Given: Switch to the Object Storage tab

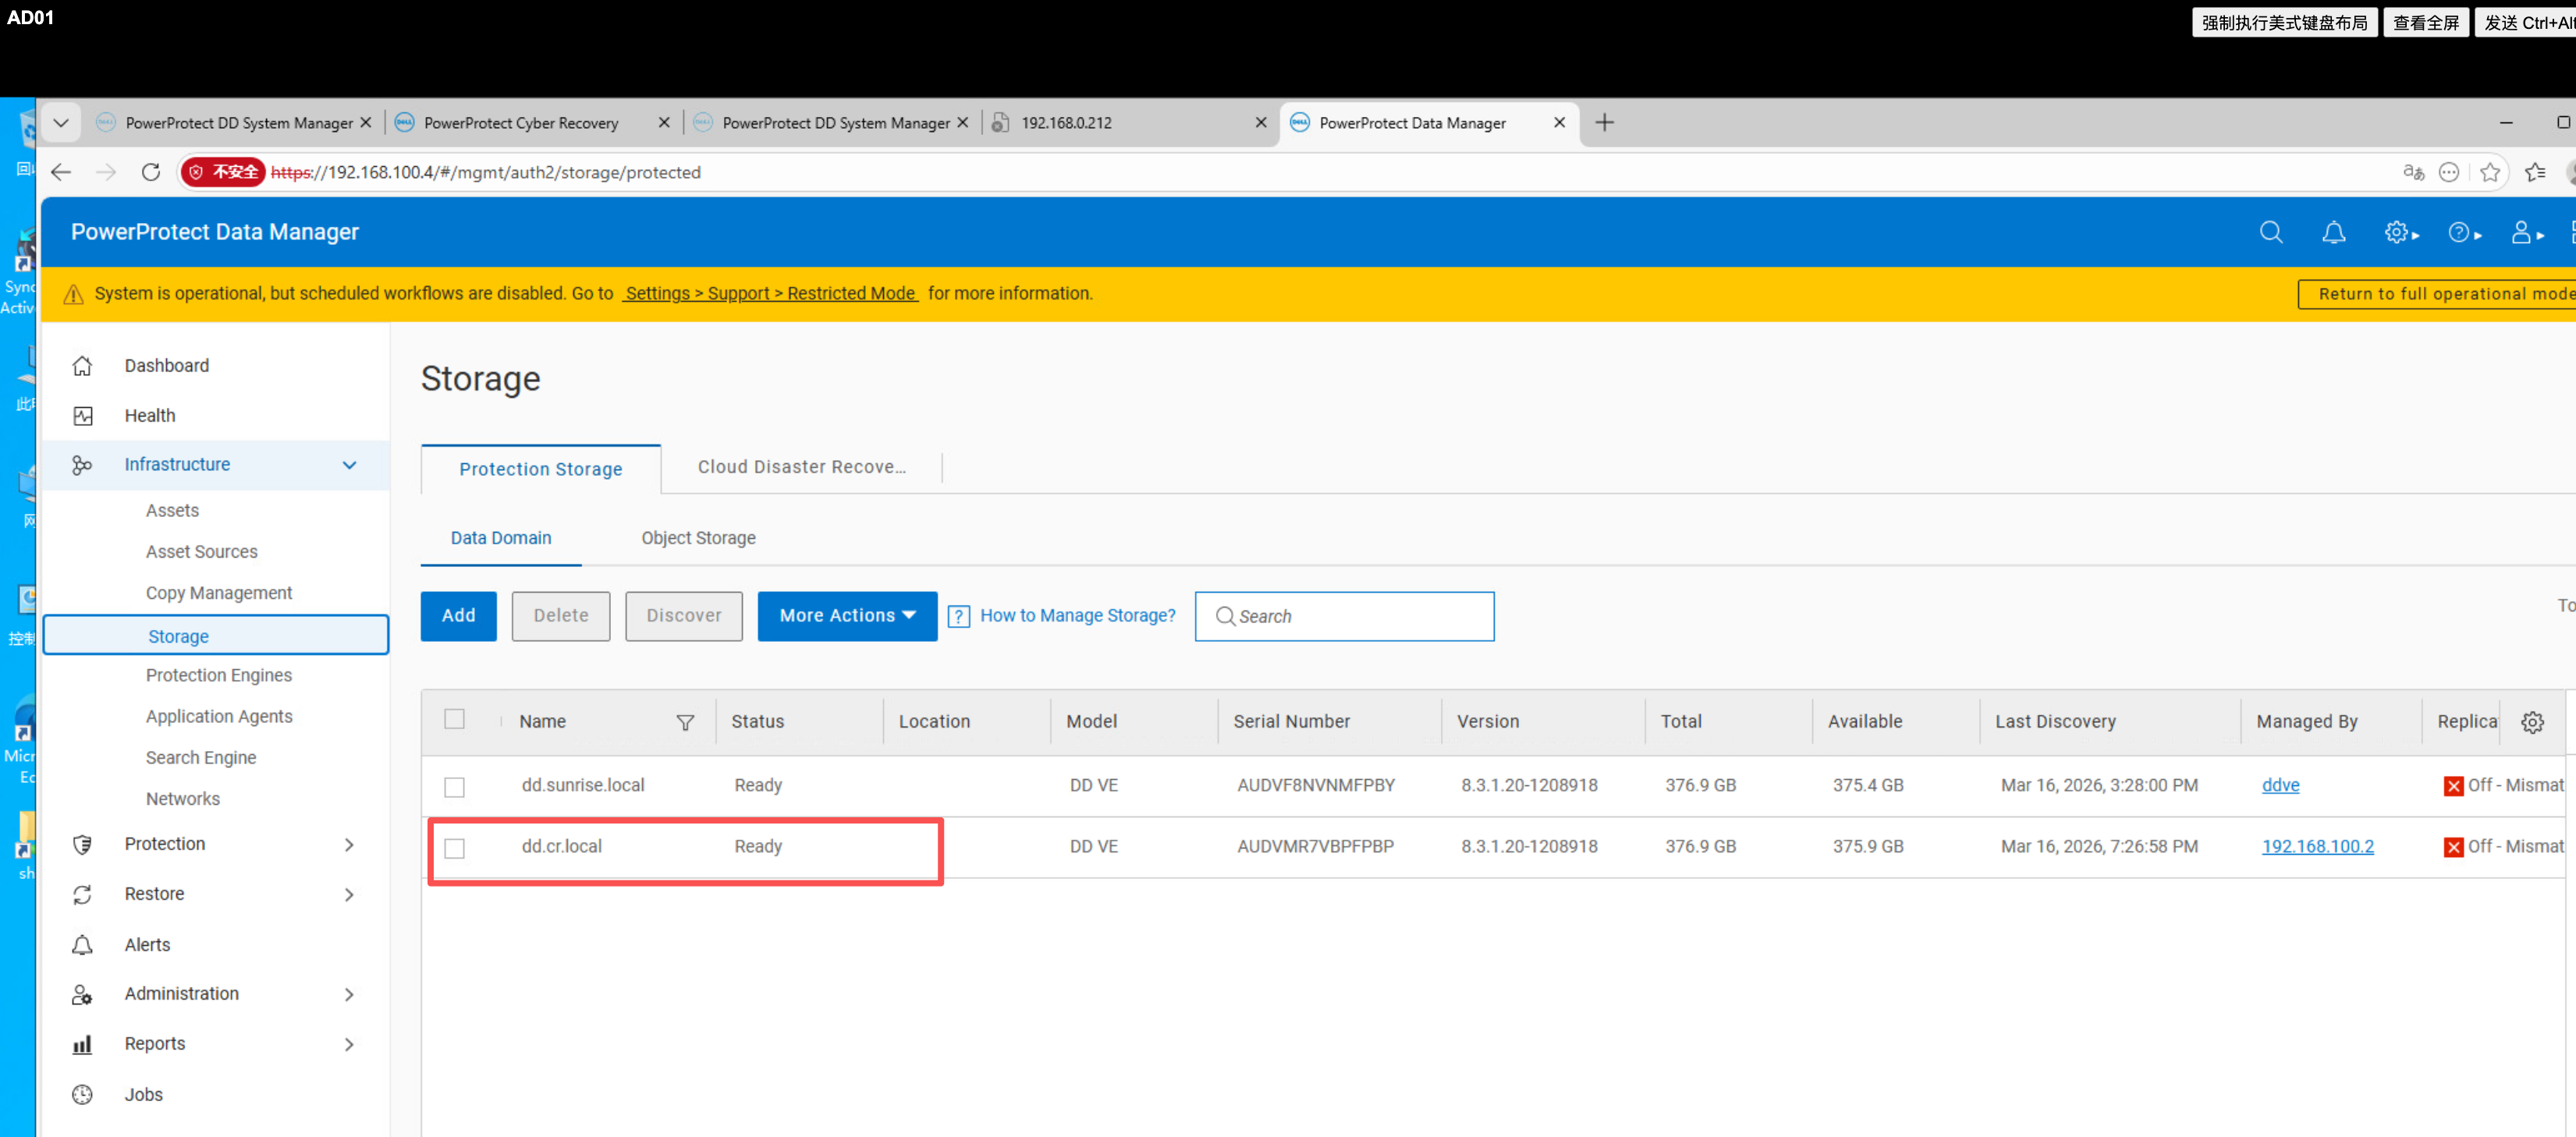Looking at the screenshot, I should tap(698, 538).
